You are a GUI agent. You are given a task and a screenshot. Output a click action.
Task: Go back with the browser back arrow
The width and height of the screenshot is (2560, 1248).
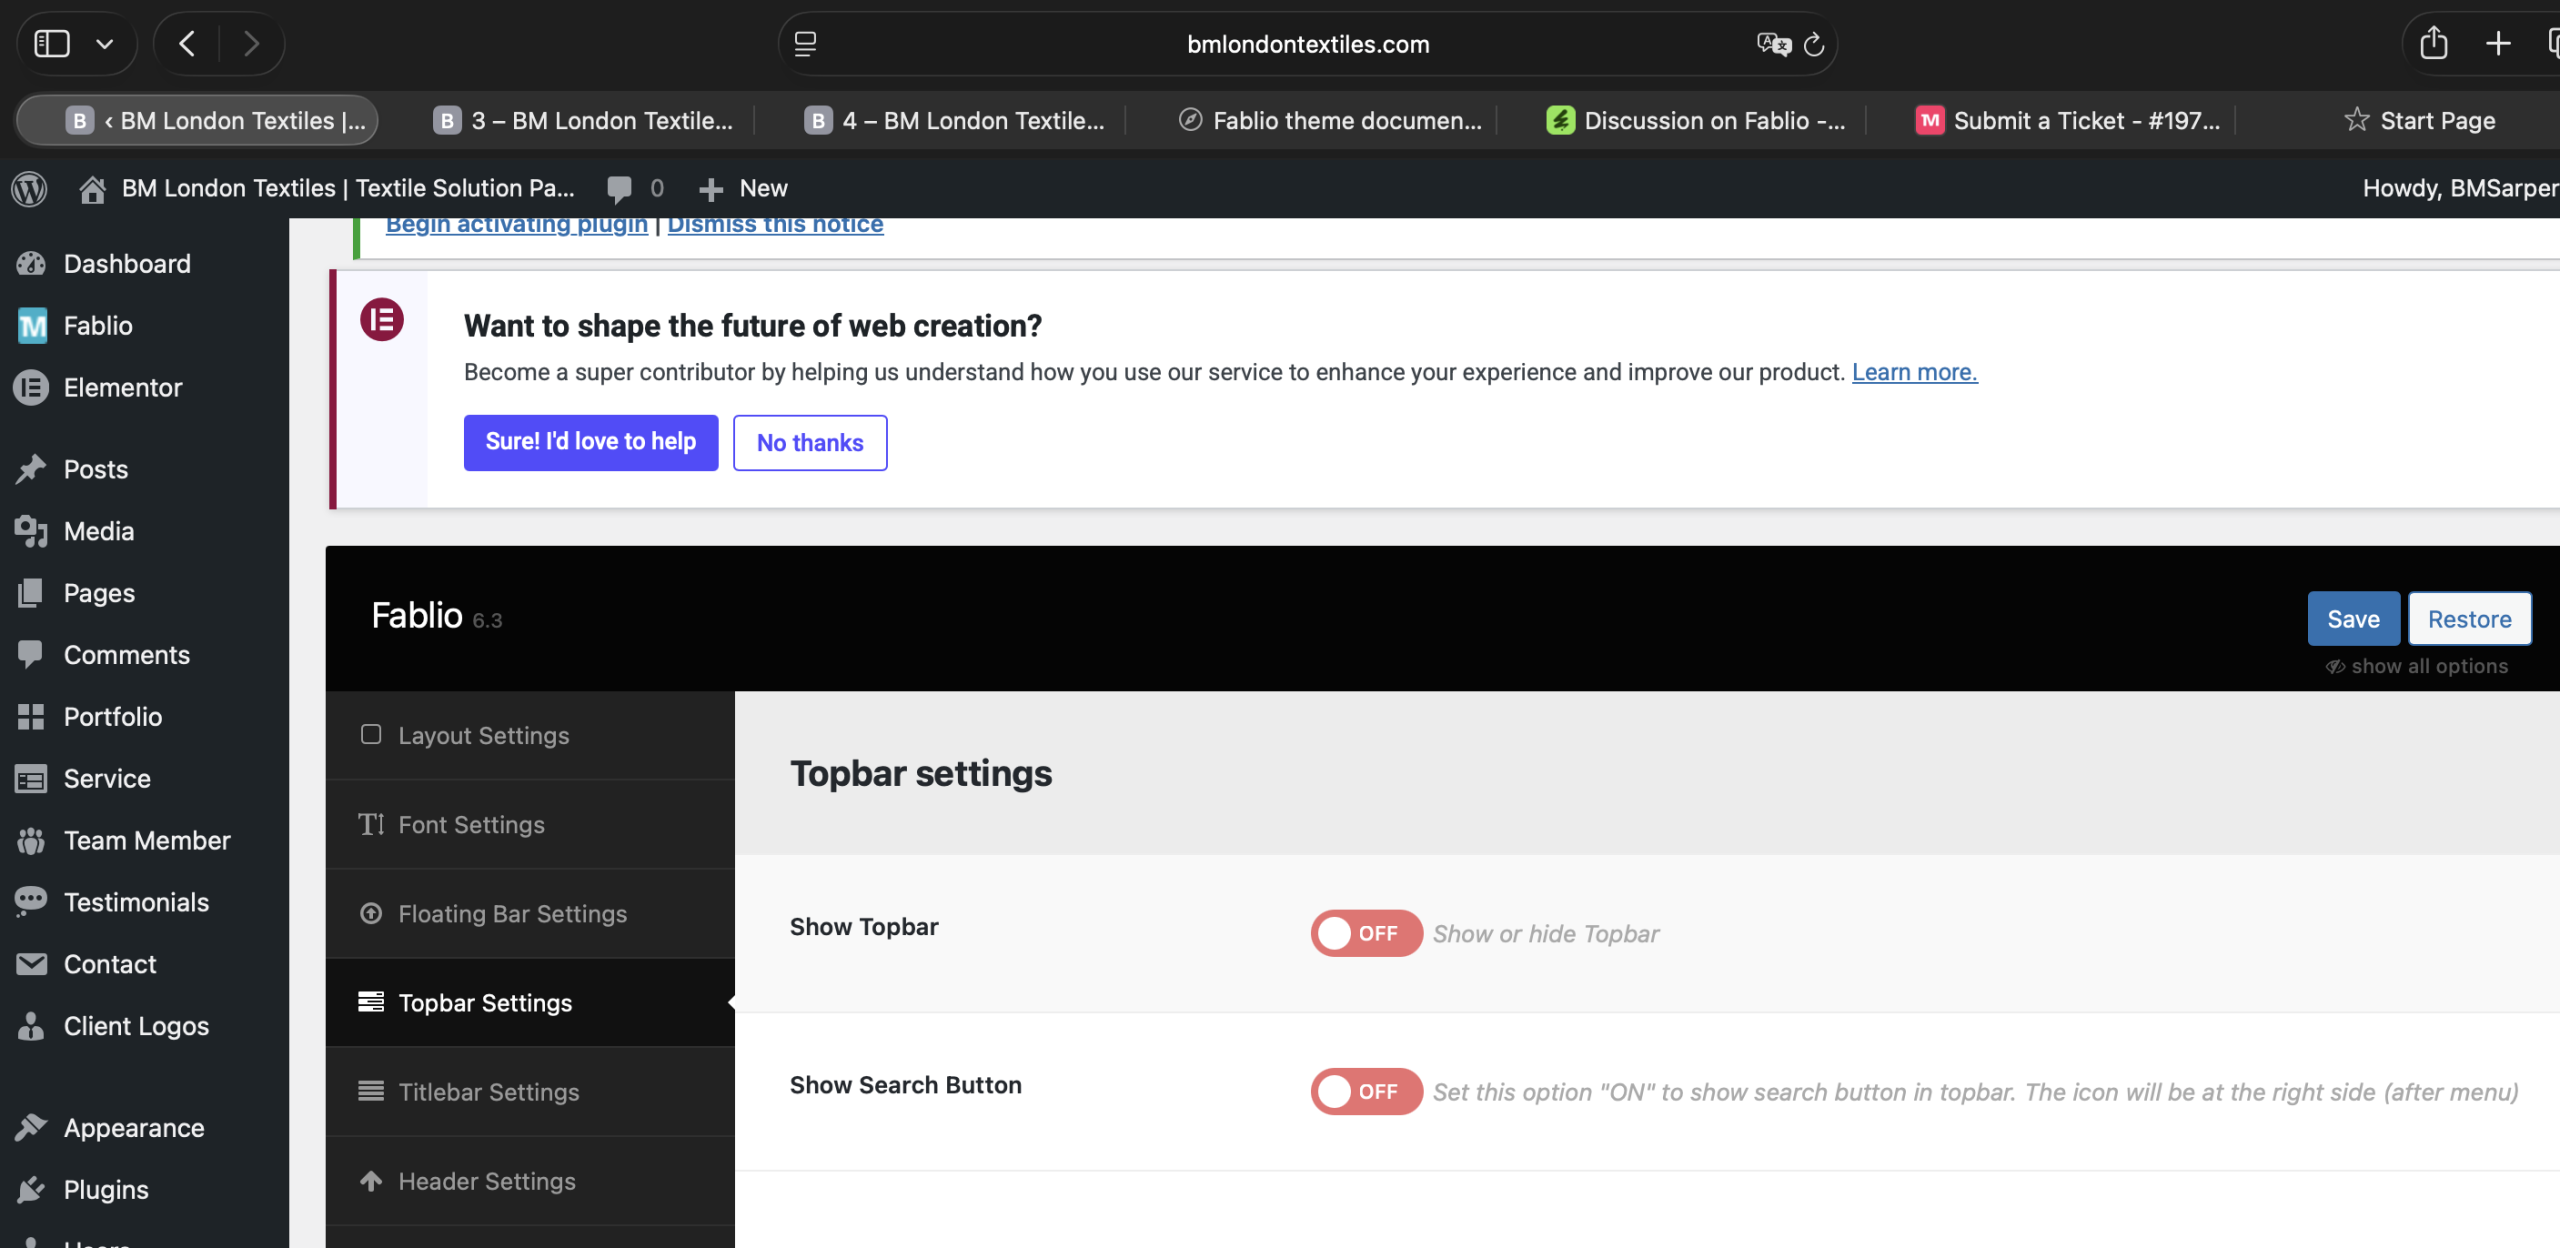click(x=187, y=44)
